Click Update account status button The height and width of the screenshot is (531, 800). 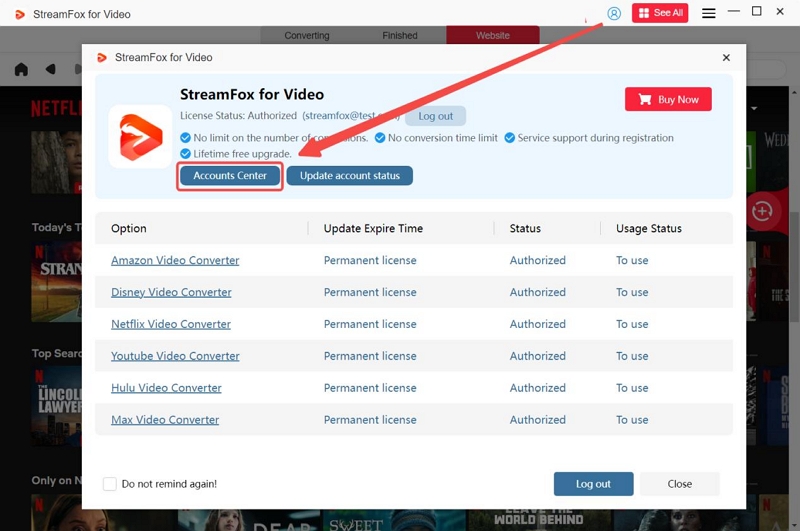click(x=349, y=176)
